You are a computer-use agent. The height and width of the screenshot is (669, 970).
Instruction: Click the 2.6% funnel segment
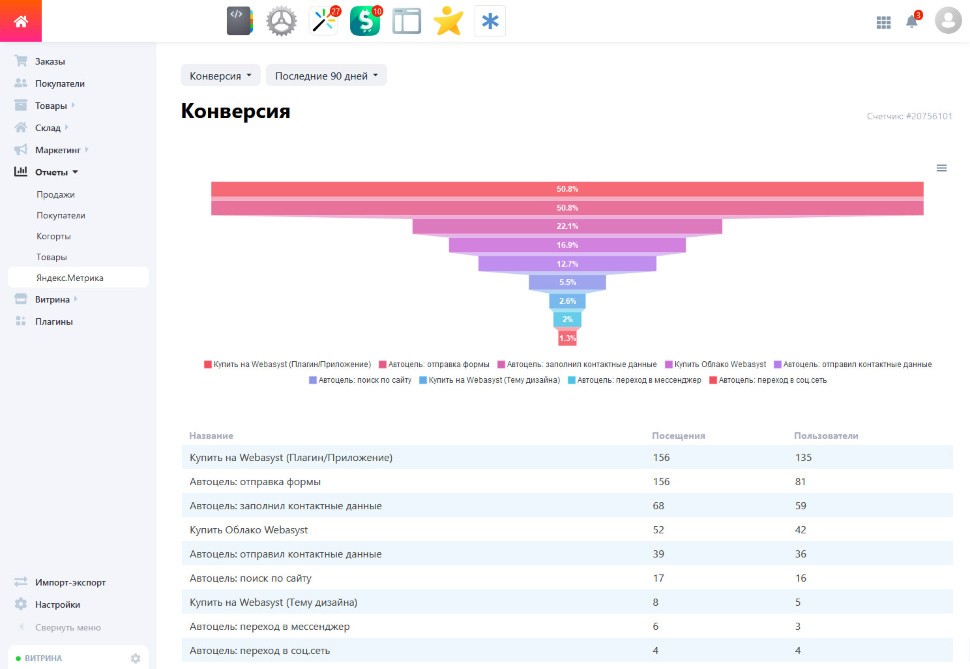click(x=567, y=301)
